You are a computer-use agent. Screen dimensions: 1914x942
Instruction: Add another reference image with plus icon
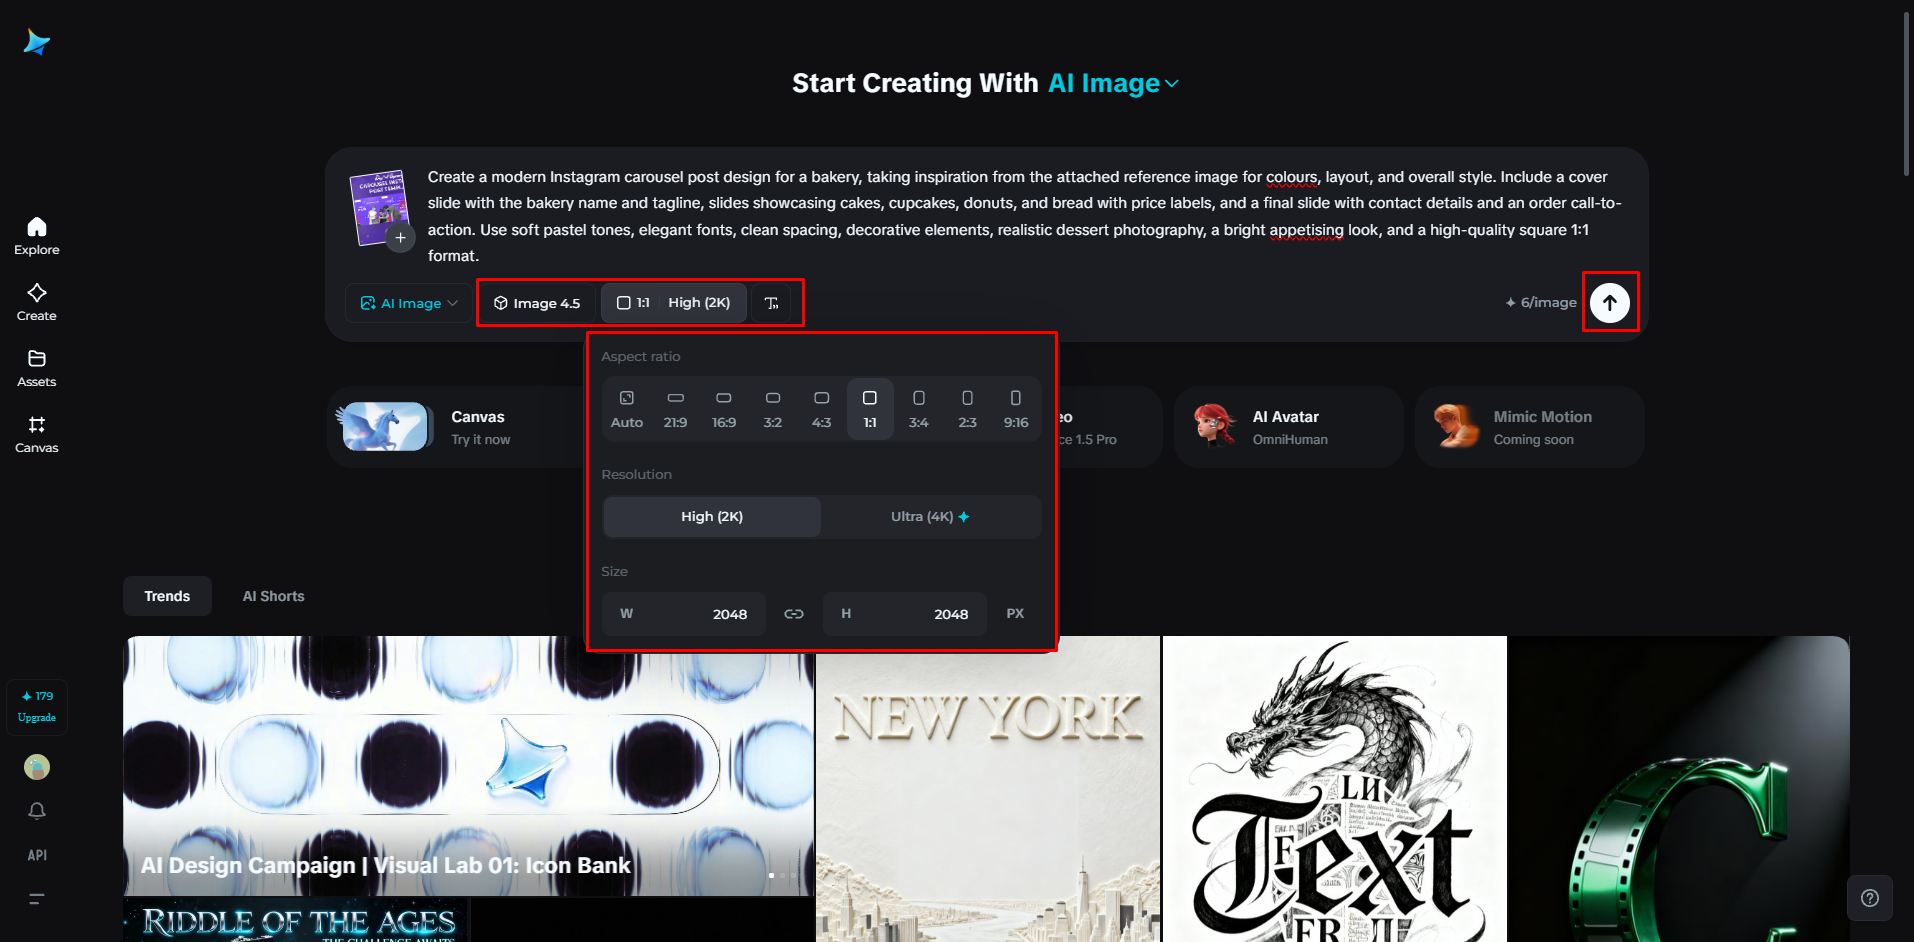(400, 238)
